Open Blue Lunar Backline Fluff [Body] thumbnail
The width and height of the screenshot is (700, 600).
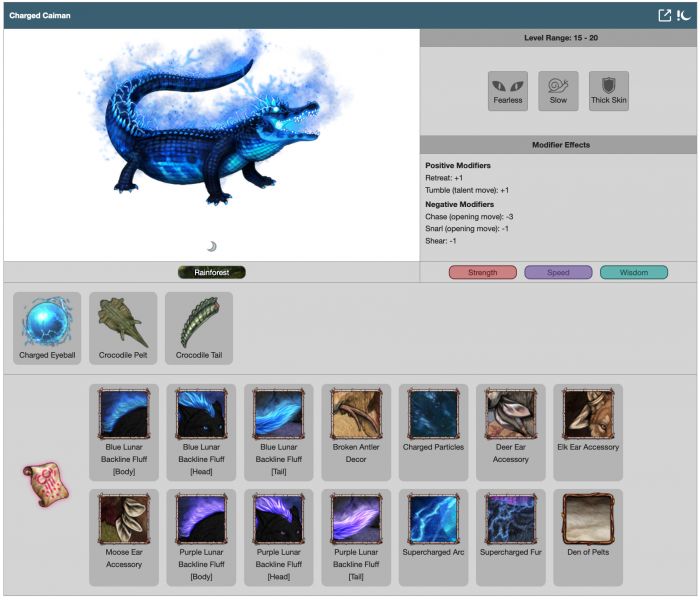pos(124,414)
